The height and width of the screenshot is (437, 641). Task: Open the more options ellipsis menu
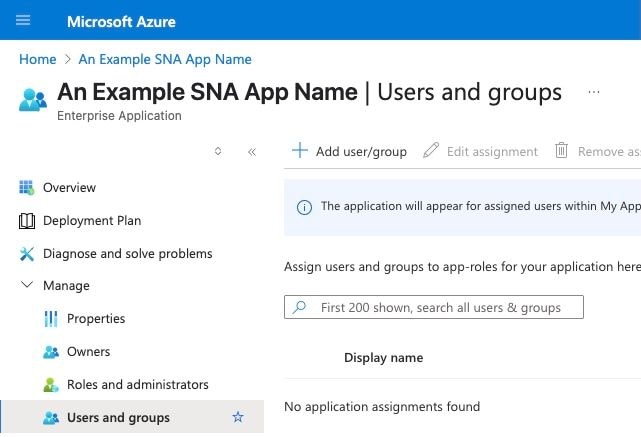[594, 92]
